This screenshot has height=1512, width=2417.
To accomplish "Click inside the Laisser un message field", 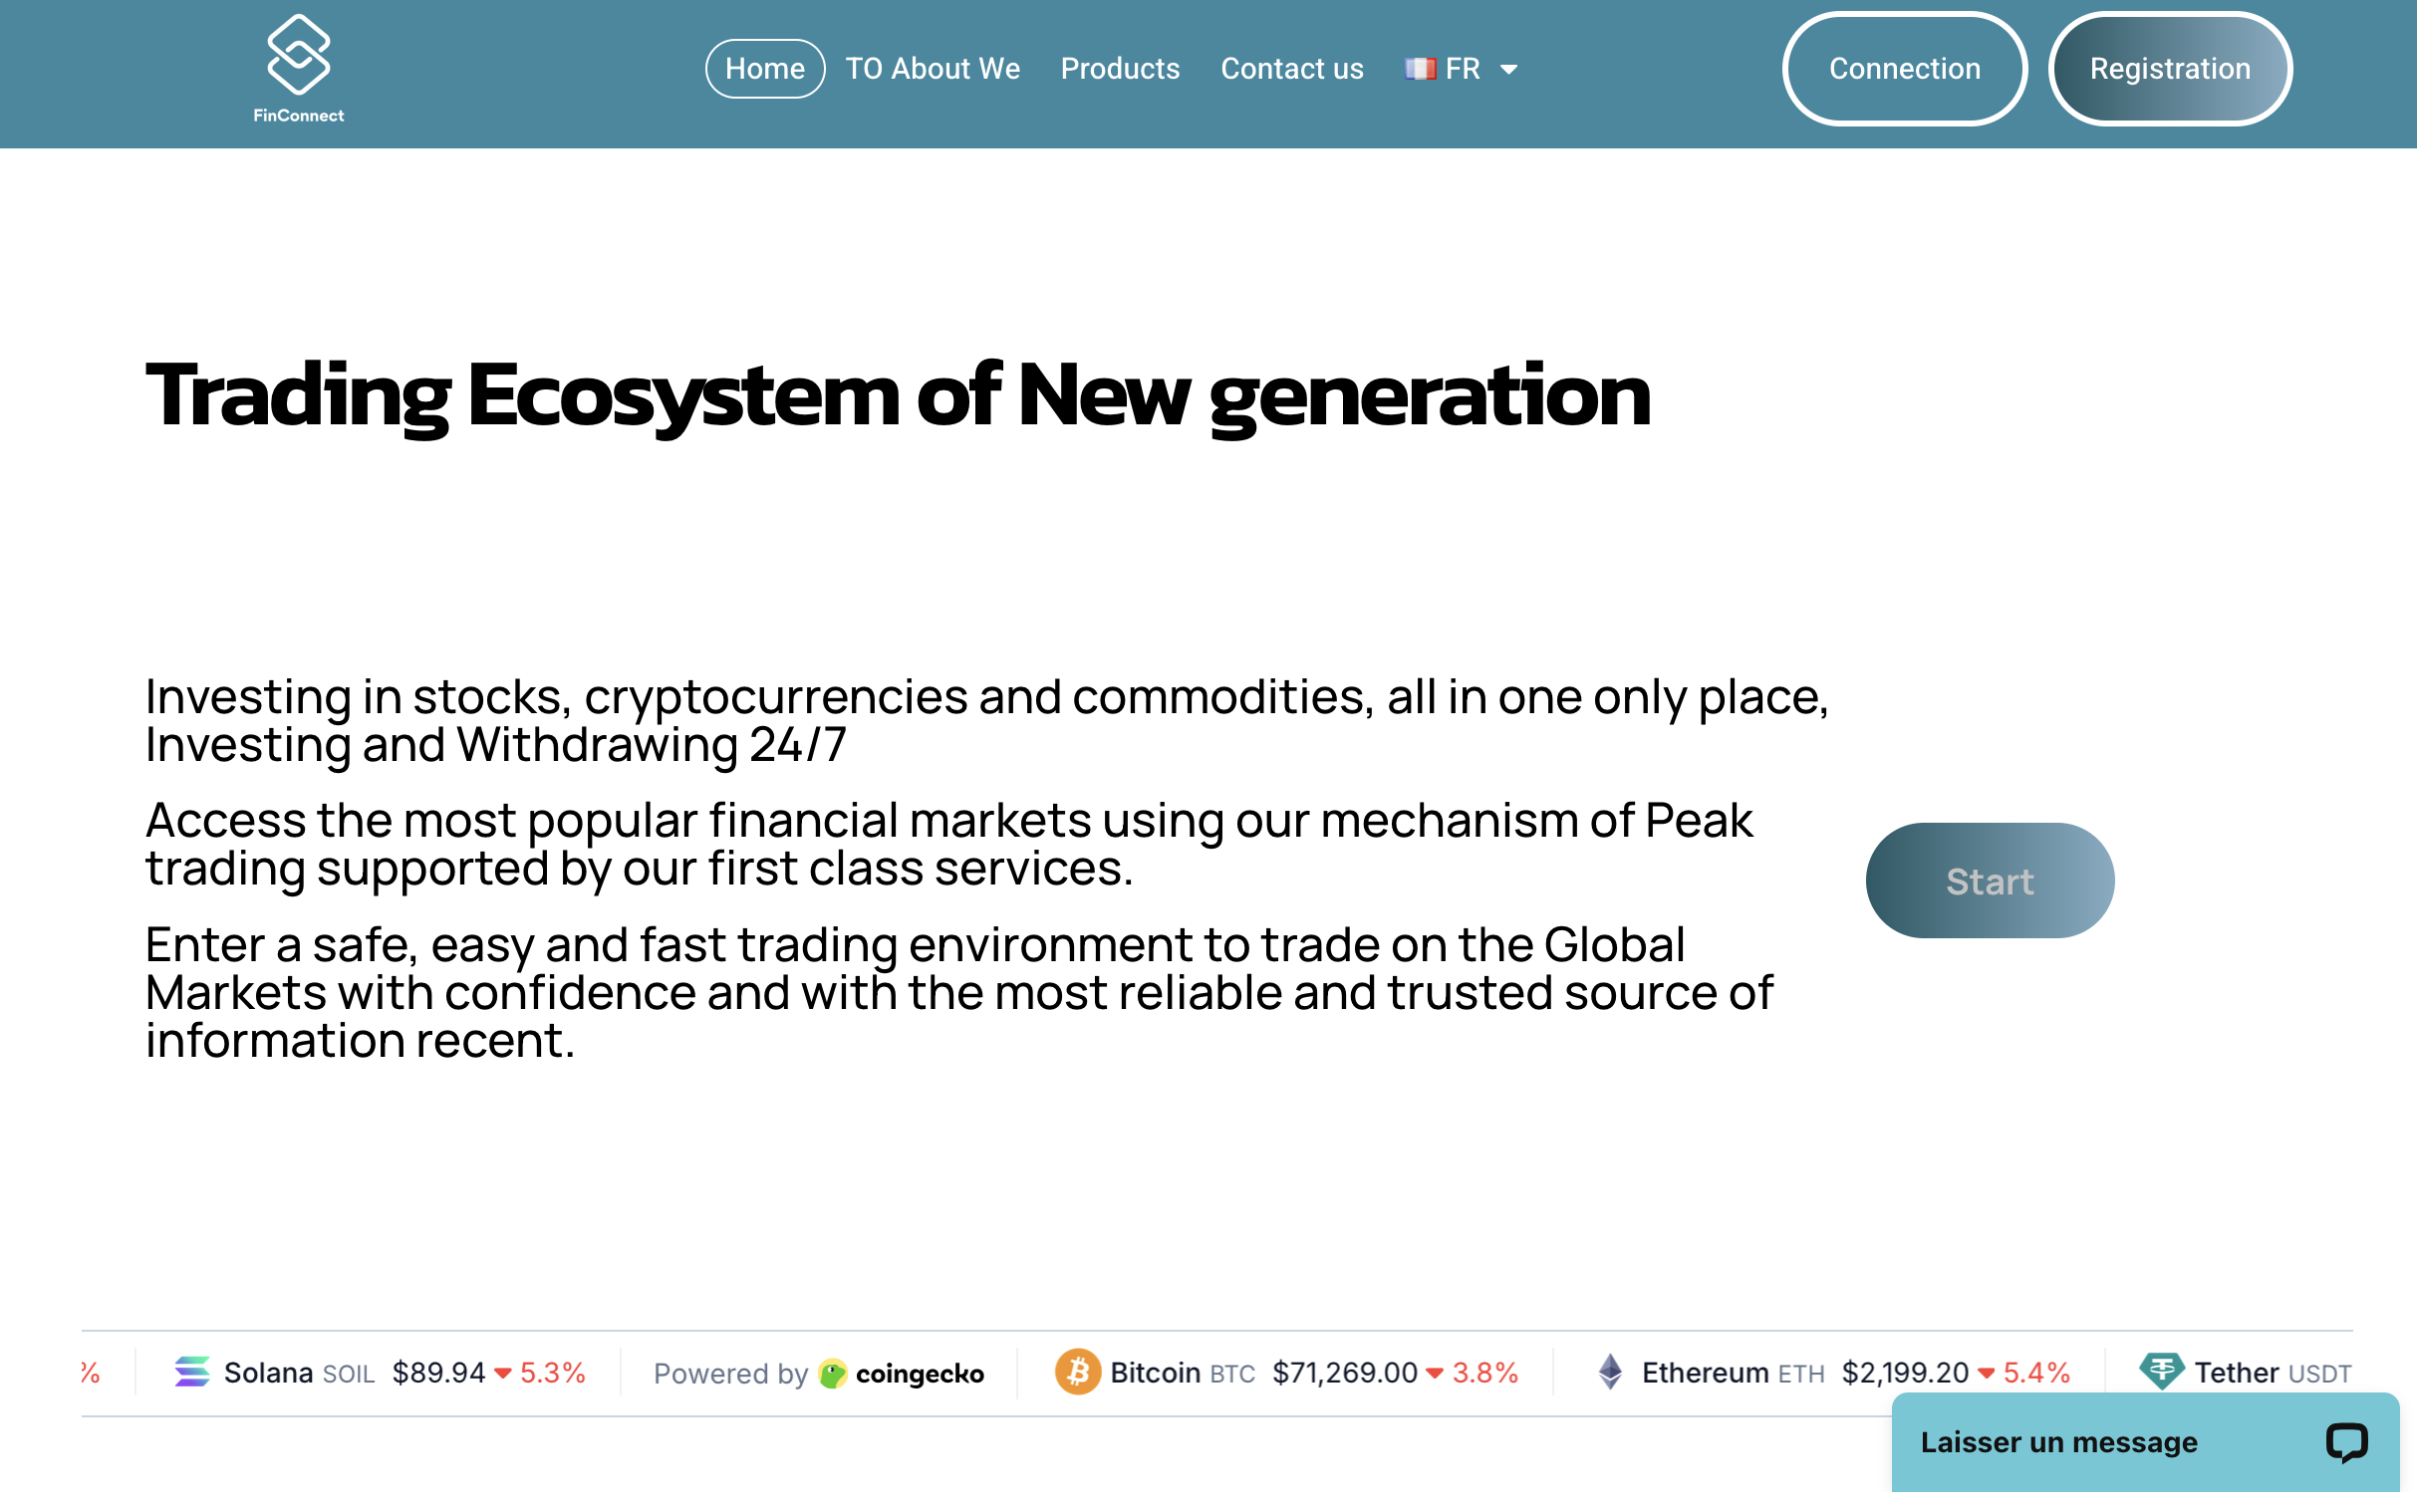I will [x=2056, y=1442].
